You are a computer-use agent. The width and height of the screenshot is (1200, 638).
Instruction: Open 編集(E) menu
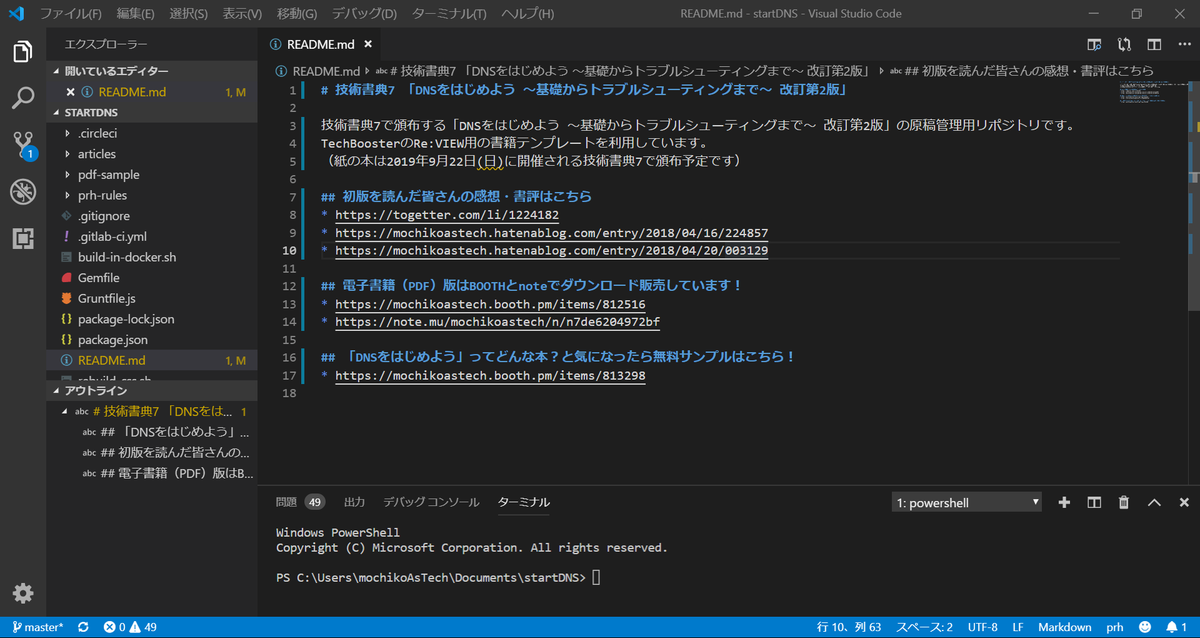coord(135,14)
